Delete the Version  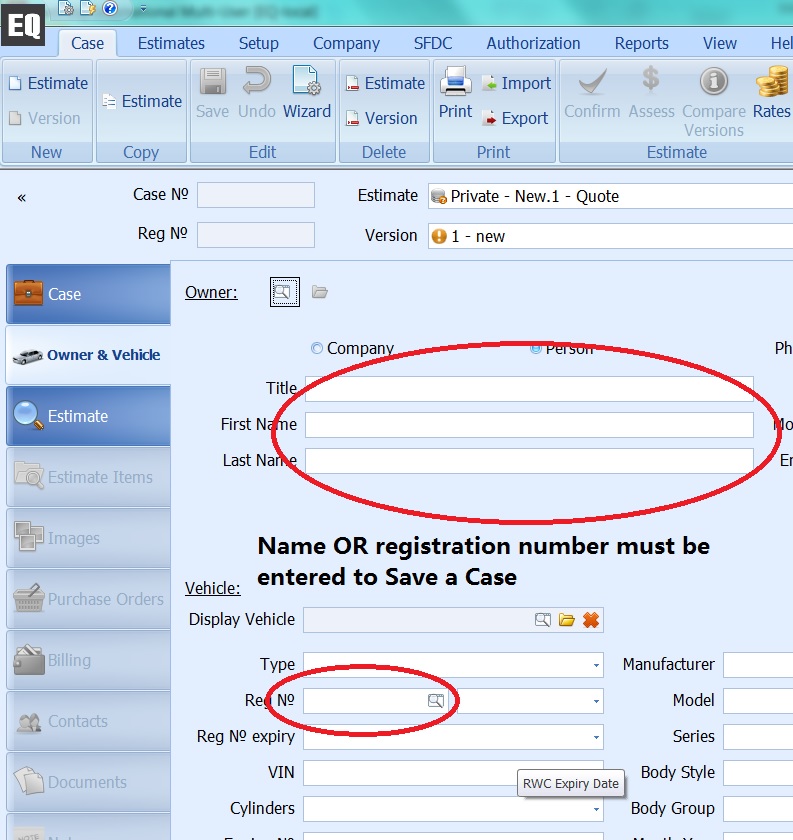click(381, 118)
